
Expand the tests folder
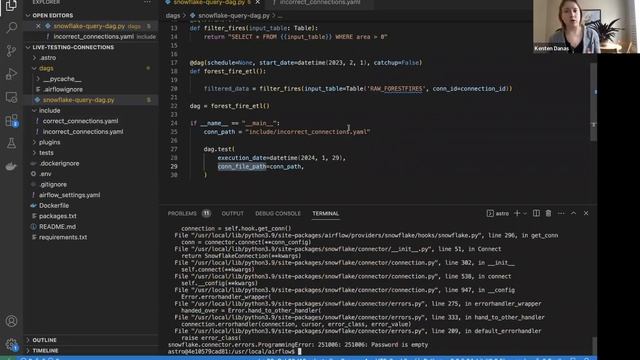coord(46,153)
